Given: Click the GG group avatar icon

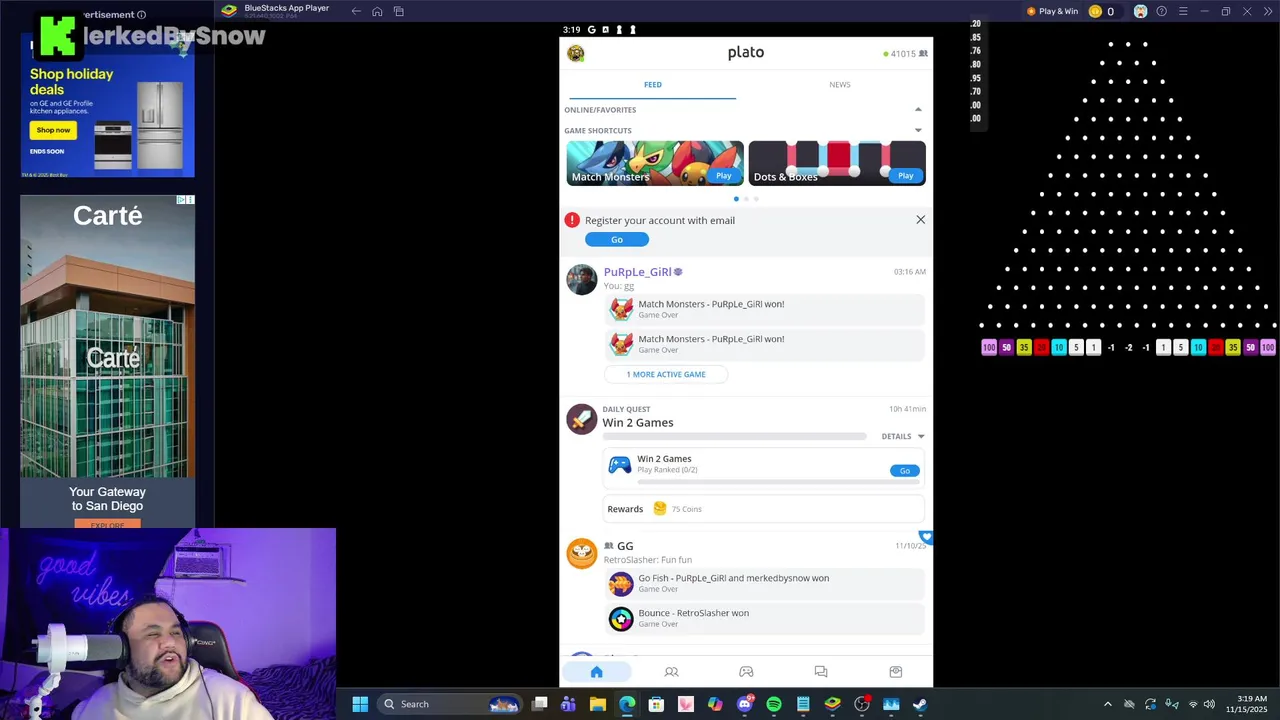Looking at the screenshot, I should (x=581, y=553).
